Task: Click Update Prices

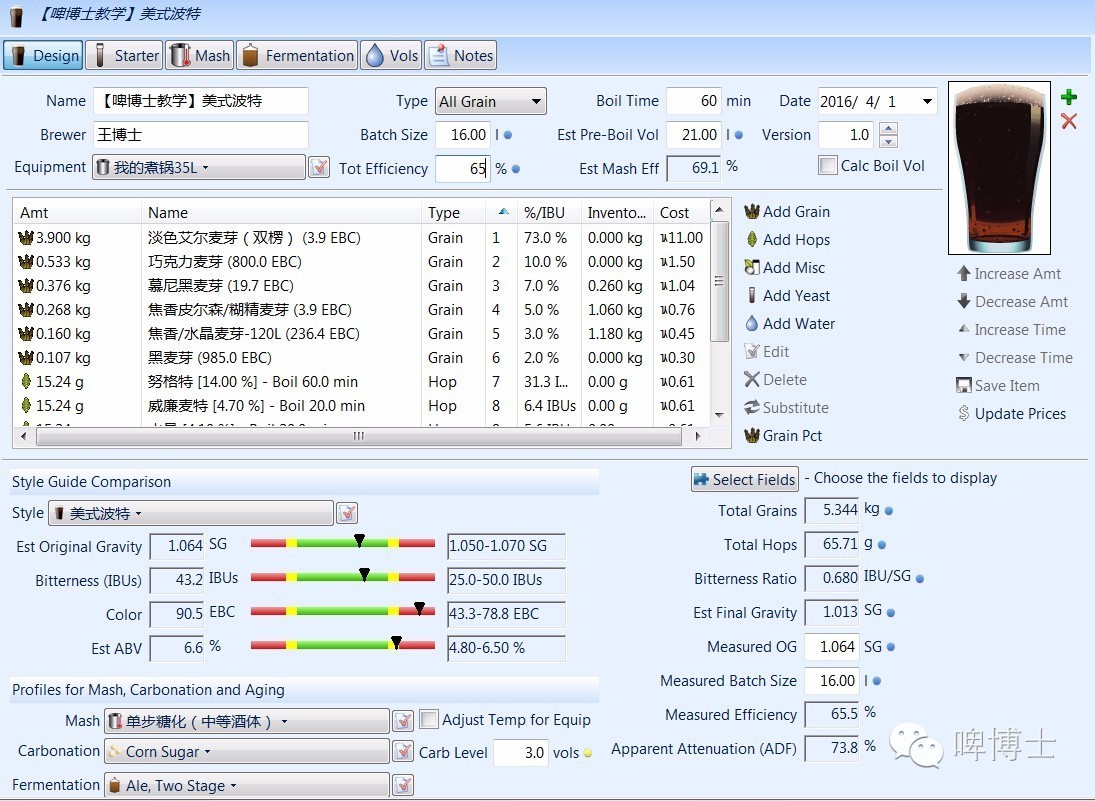Action: coord(1011,414)
